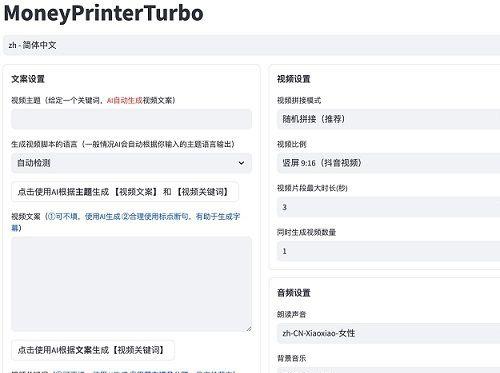Click the 背景音乐 label
This screenshot has height=373, width=500.
click(292, 358)
